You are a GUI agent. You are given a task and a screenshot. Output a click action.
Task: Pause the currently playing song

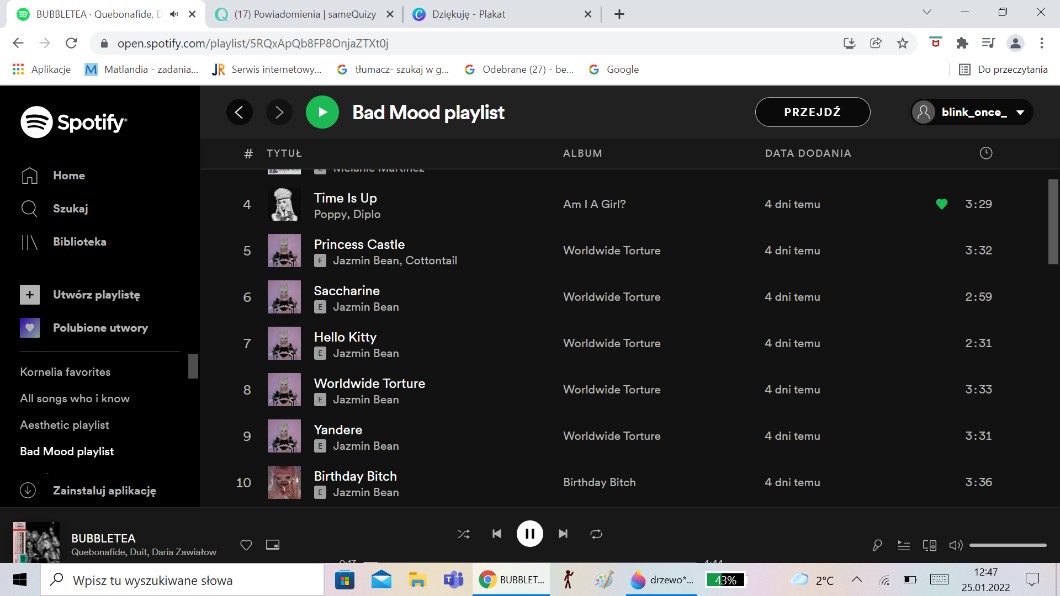coord(529,534)
